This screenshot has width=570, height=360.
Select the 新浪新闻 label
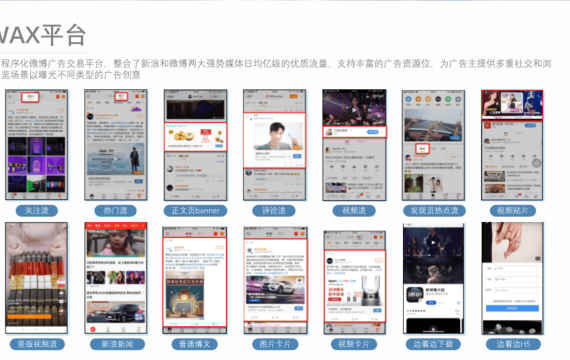coord(117,344)
